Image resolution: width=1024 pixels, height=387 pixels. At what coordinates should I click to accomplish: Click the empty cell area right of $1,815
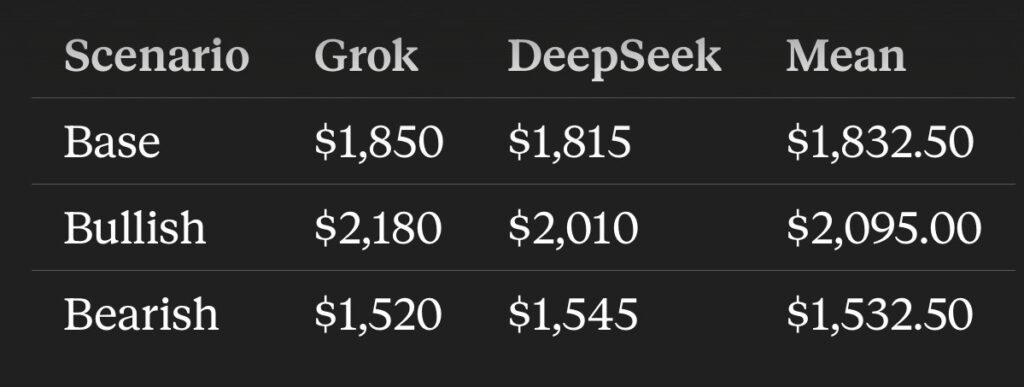point(709,142)
